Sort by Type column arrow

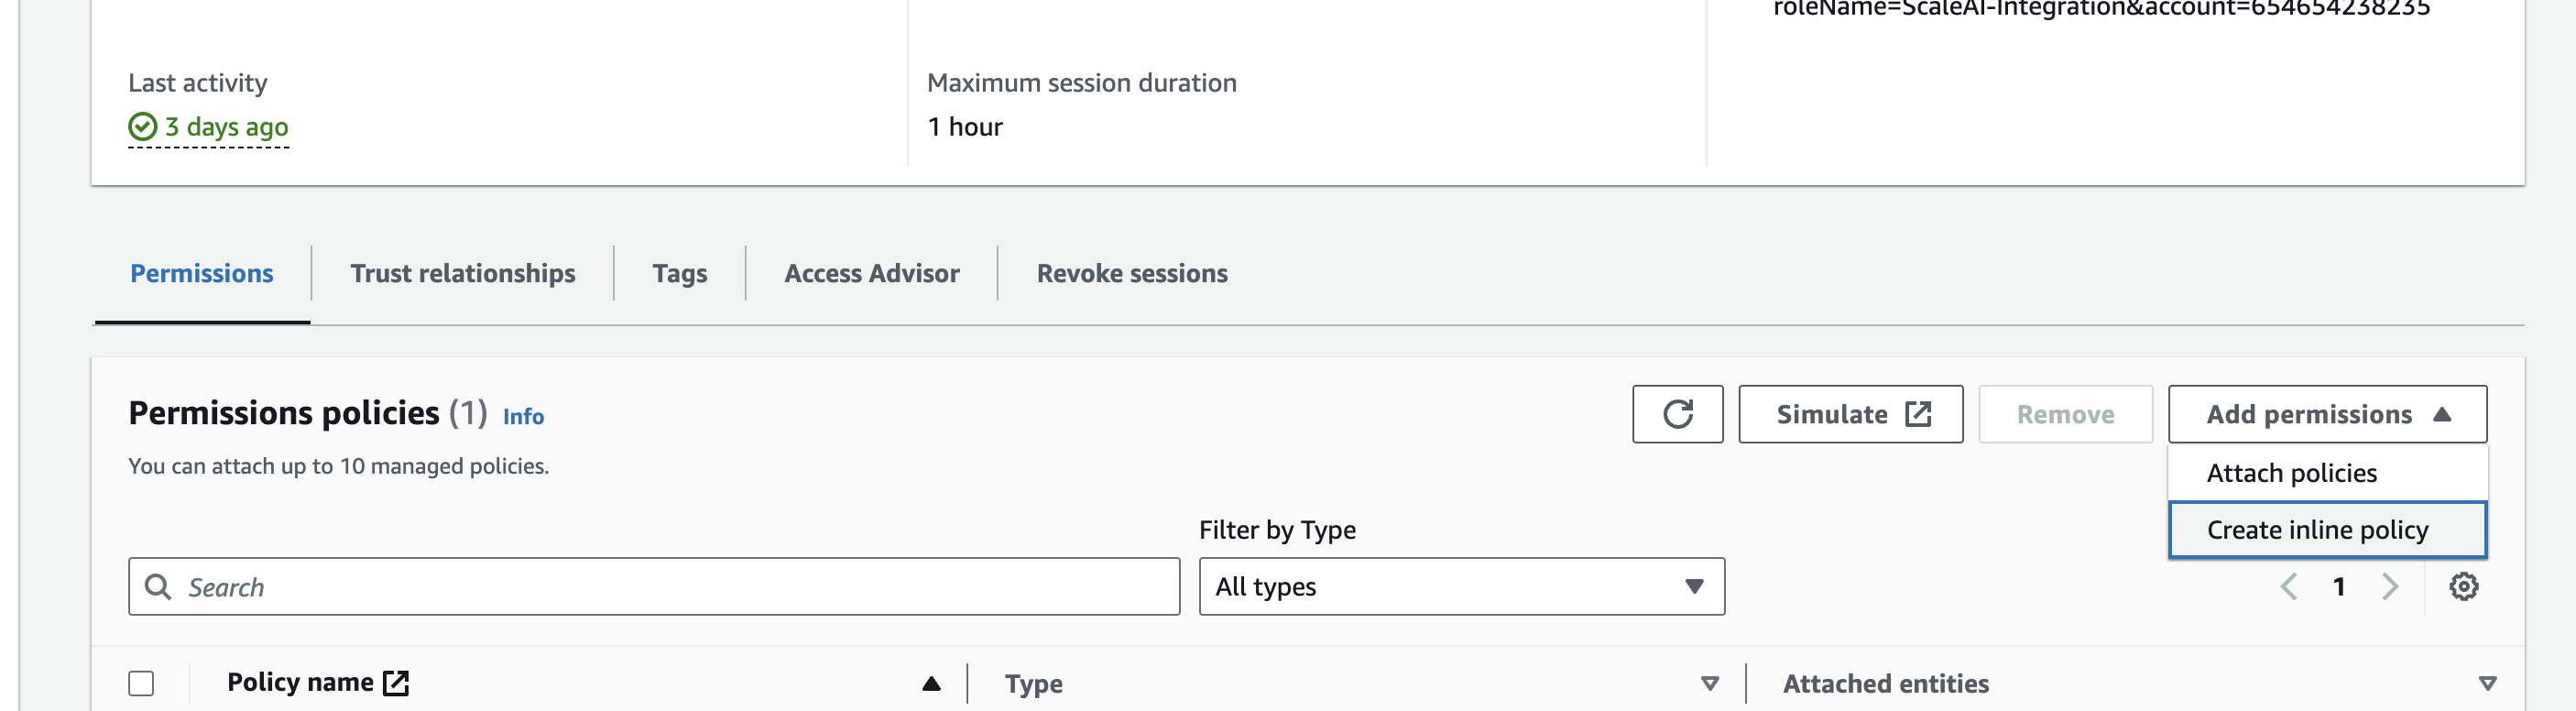(x=1710, y=684)
